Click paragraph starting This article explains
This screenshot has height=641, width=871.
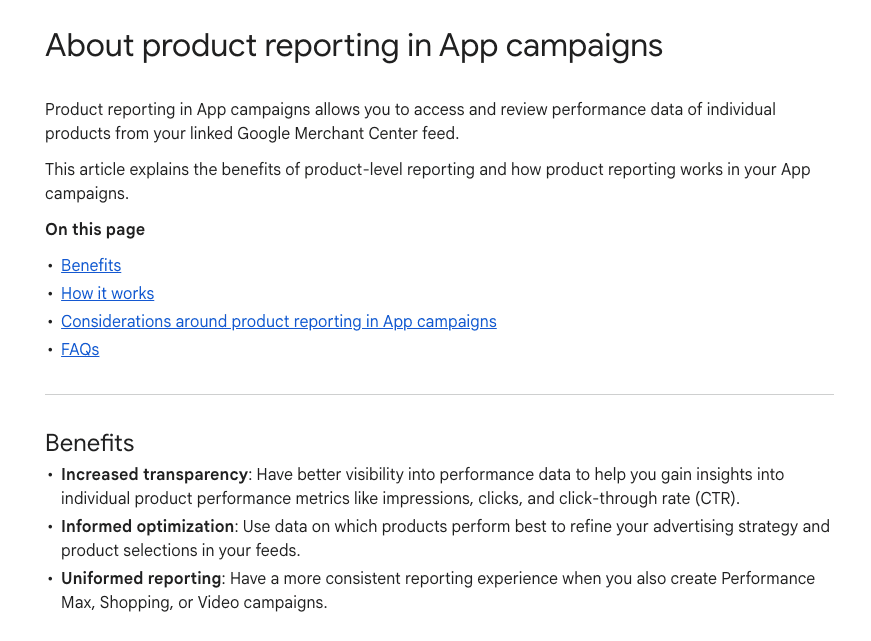click(428, 182)
